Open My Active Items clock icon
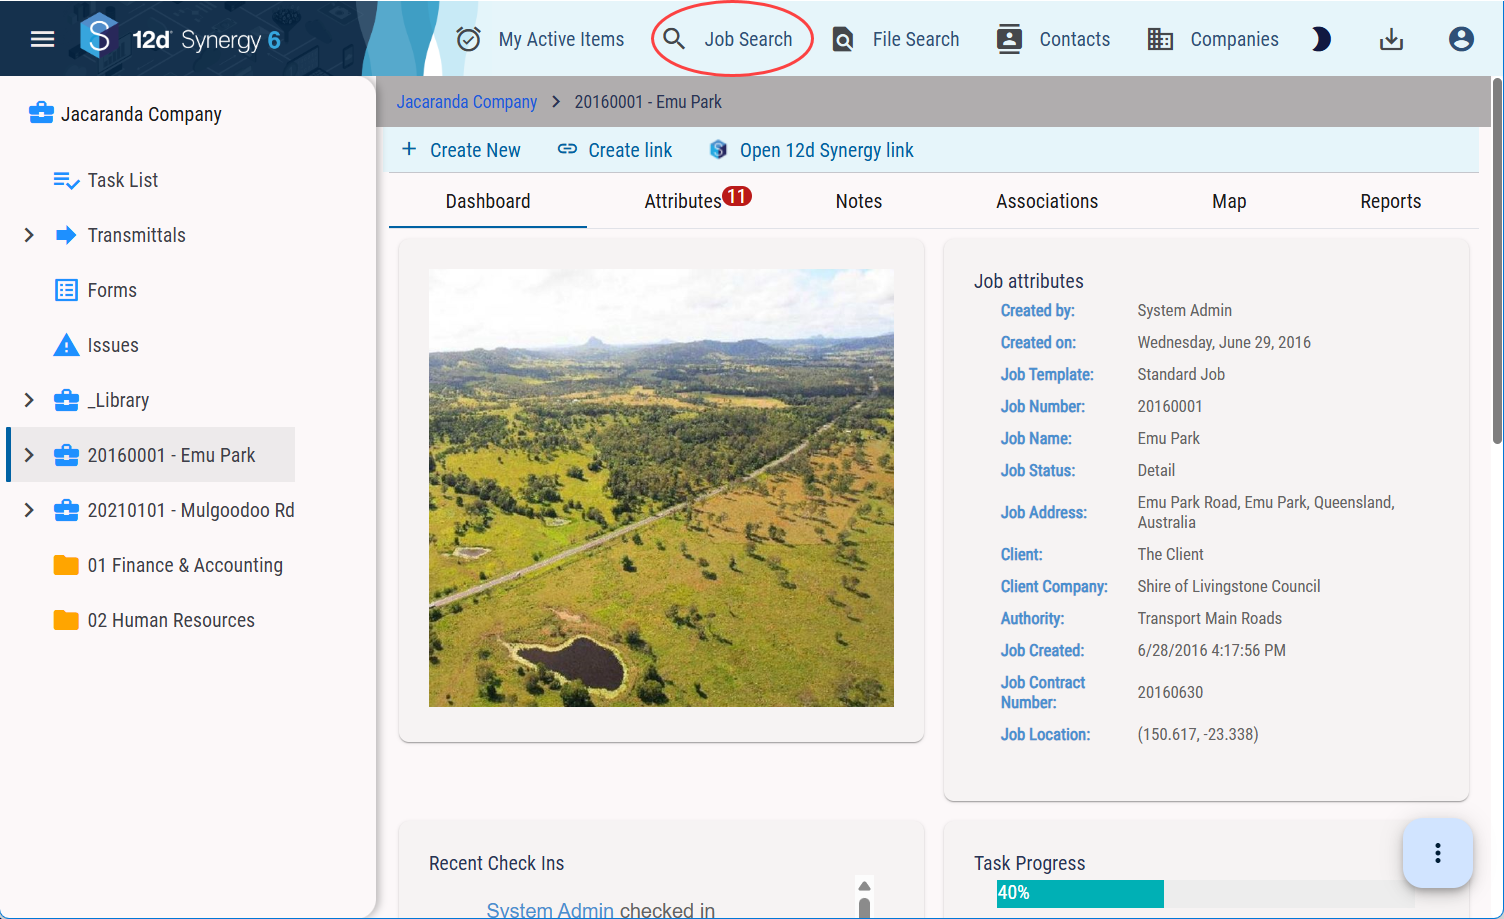1504x919 pixels. pos(468,39)
